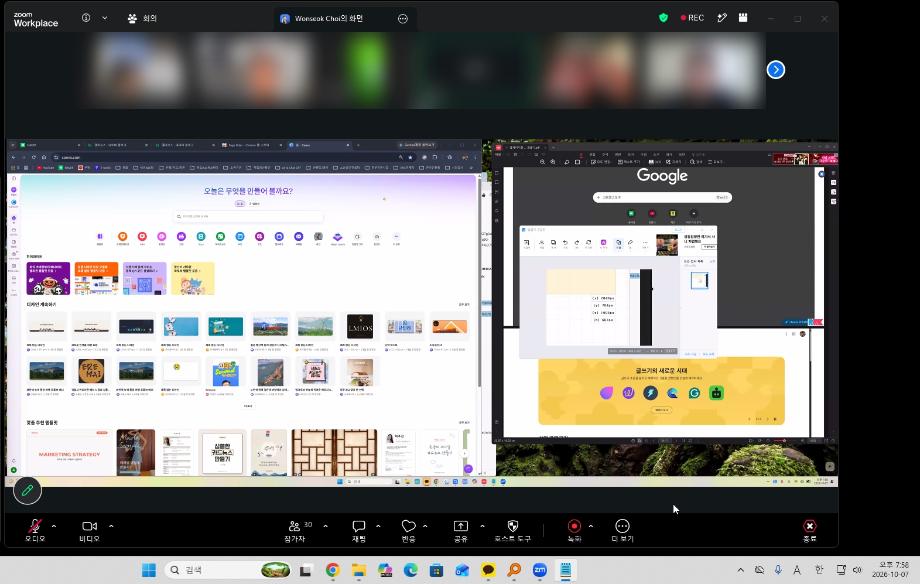Open the Microsoft Store taskbar icon

pos(436,570)
